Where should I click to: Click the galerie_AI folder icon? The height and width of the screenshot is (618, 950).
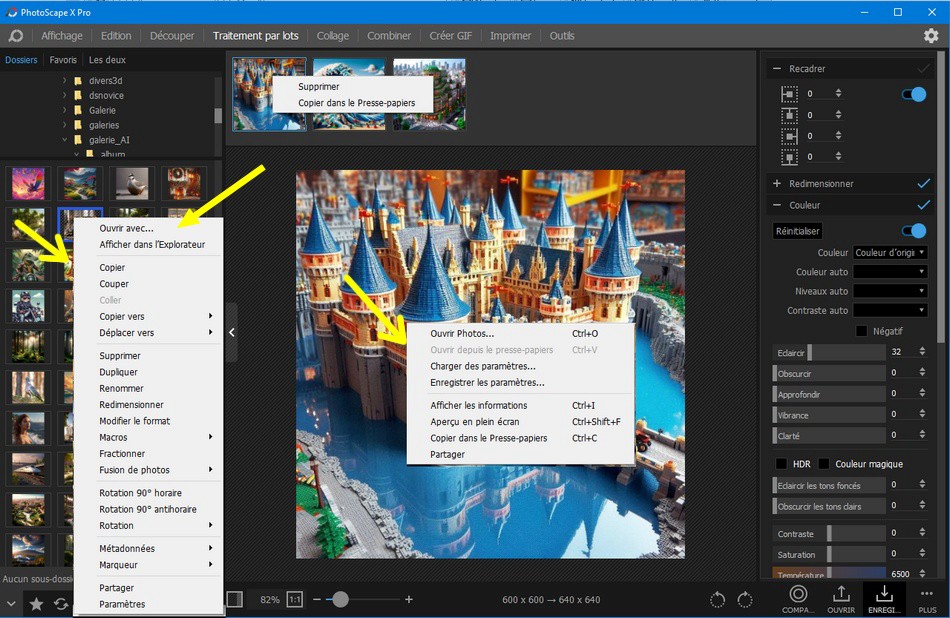click(x=78, y=140)
